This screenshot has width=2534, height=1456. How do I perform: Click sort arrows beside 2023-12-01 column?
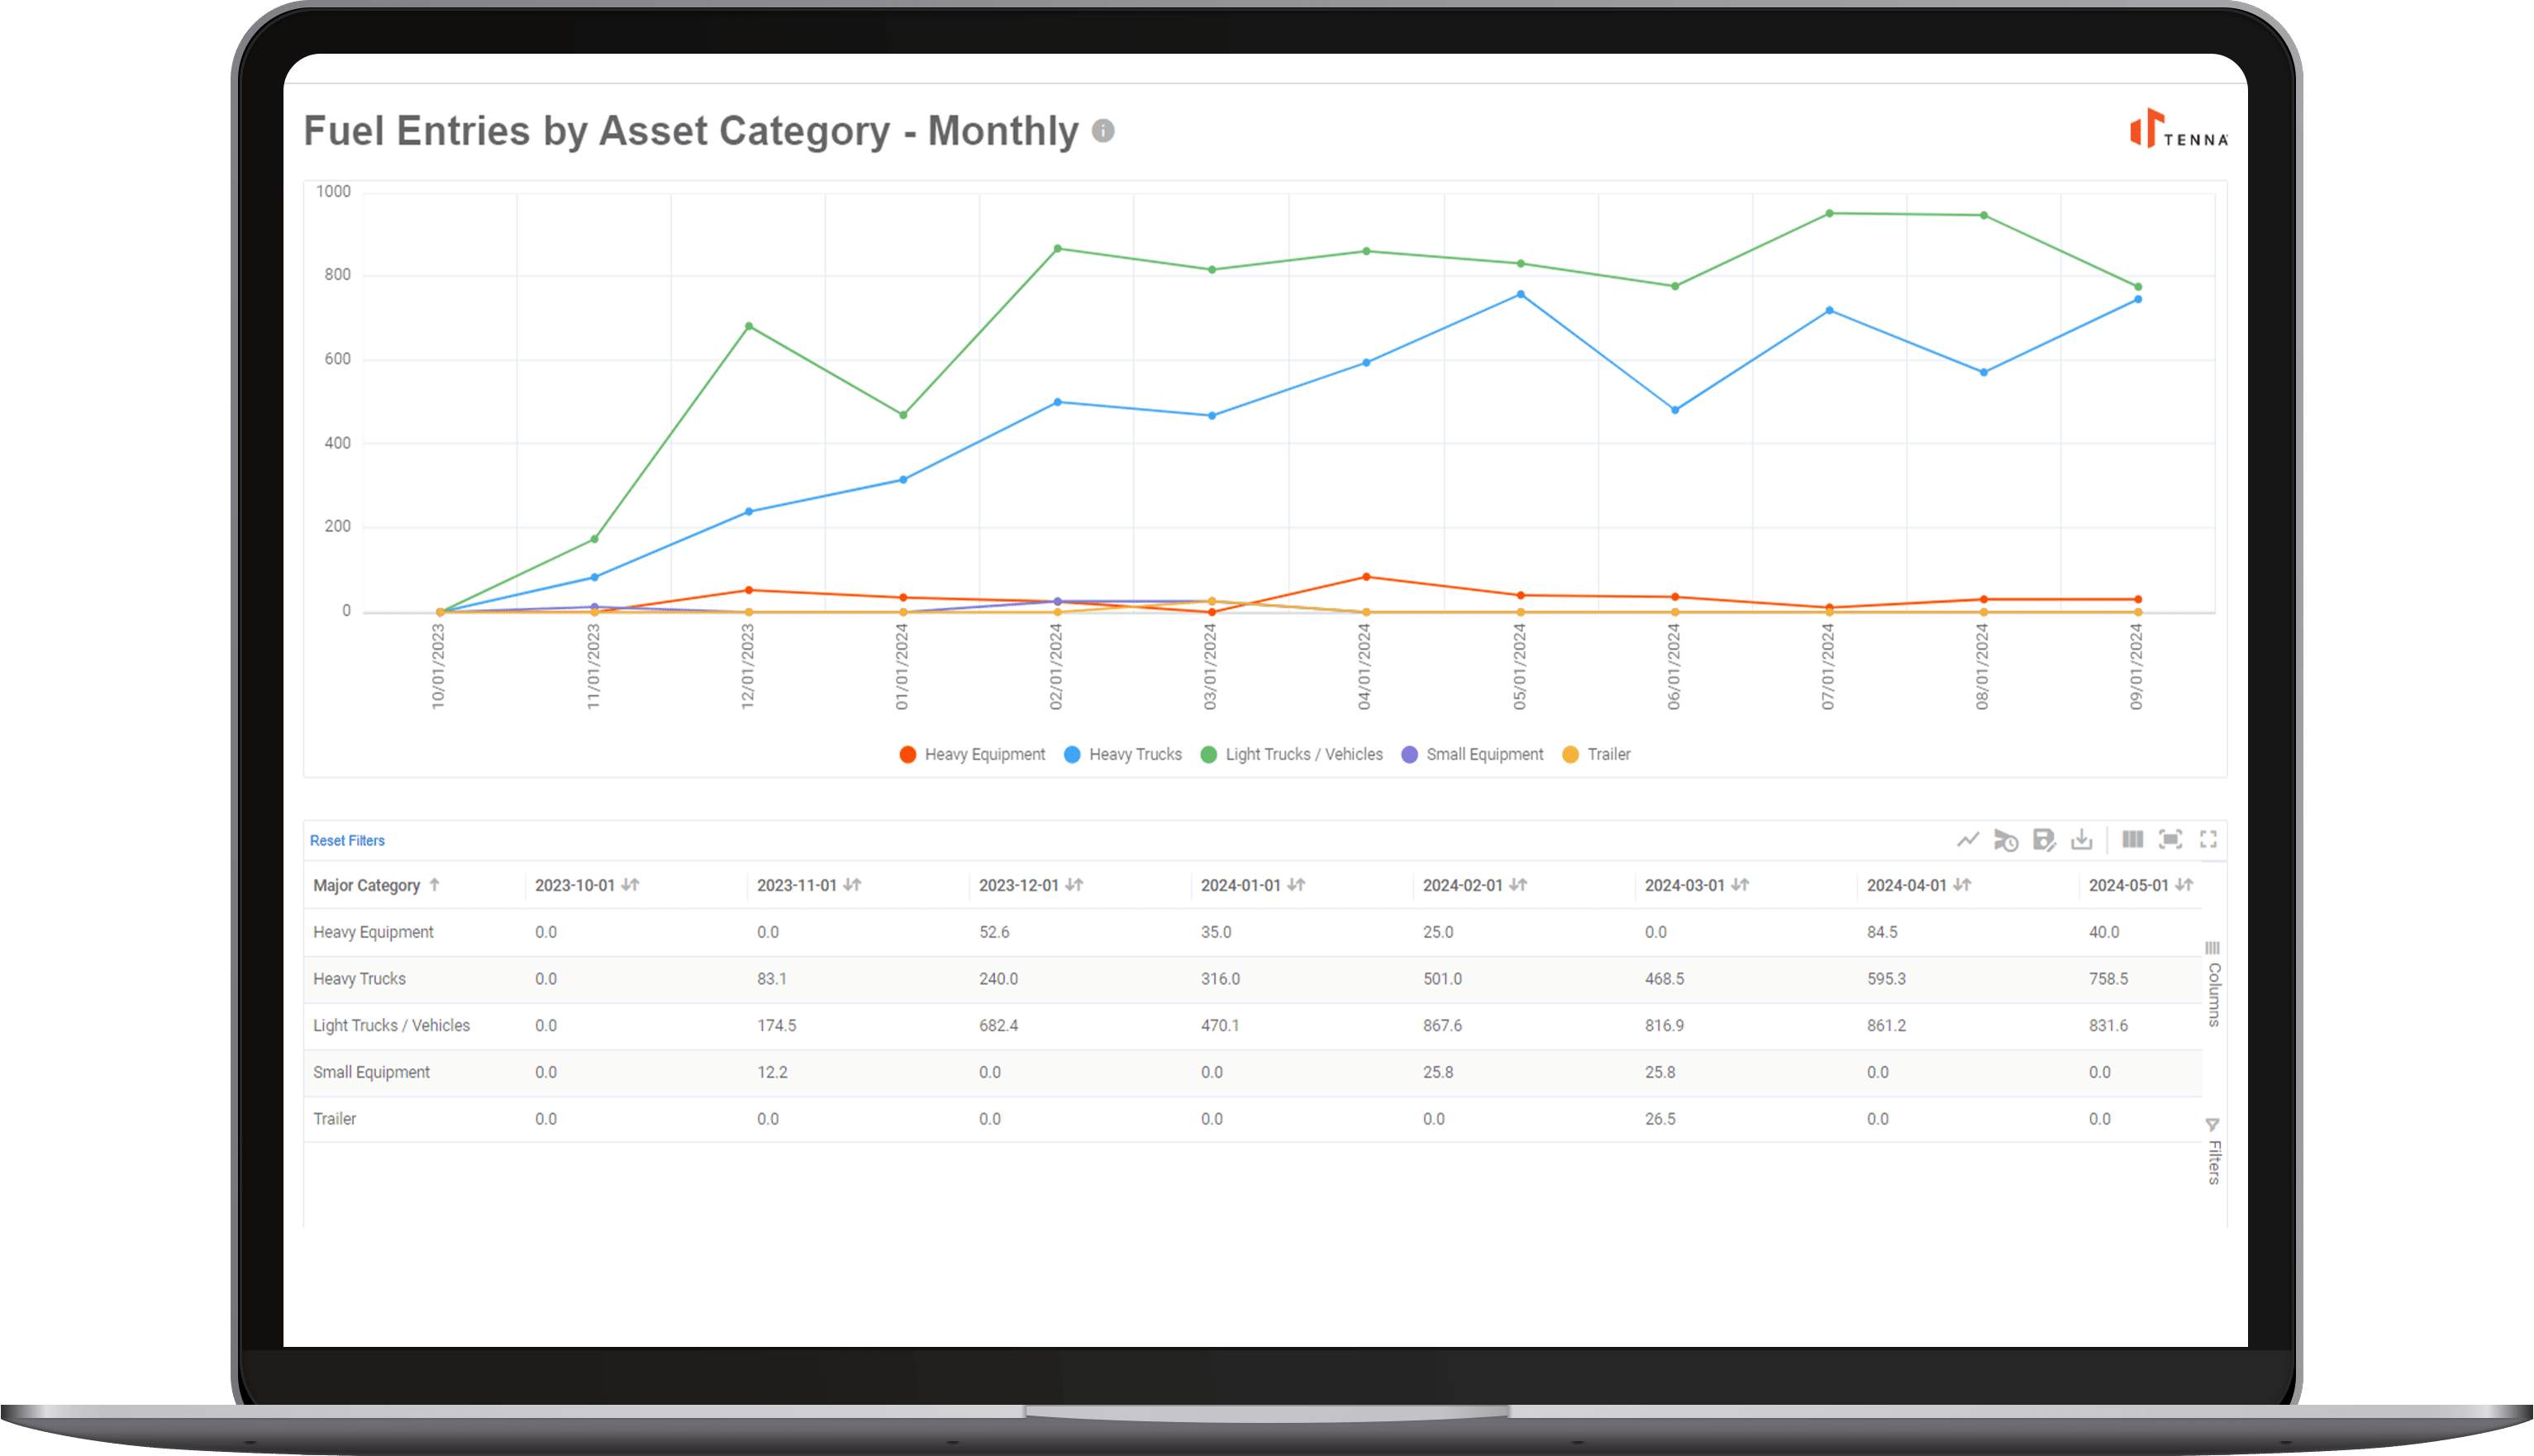1074,885
